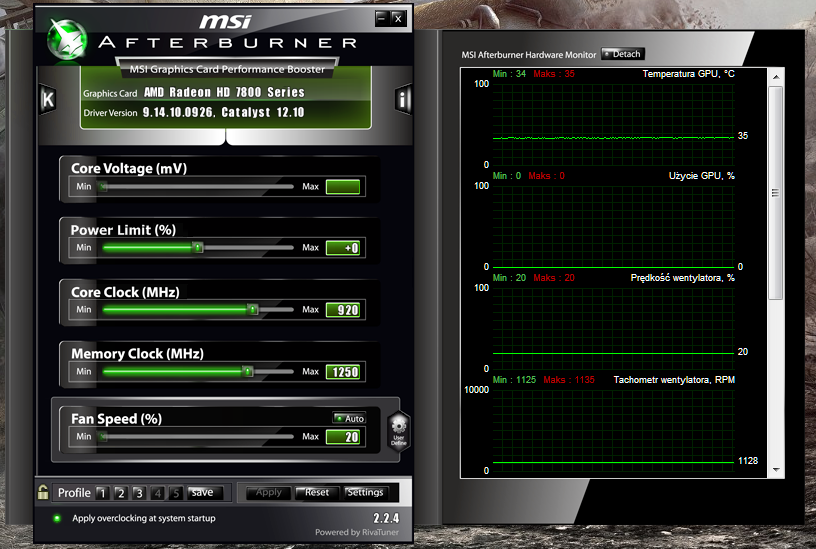Click the Power Limit slider handle
816x549 pixels.
[198, 248]
